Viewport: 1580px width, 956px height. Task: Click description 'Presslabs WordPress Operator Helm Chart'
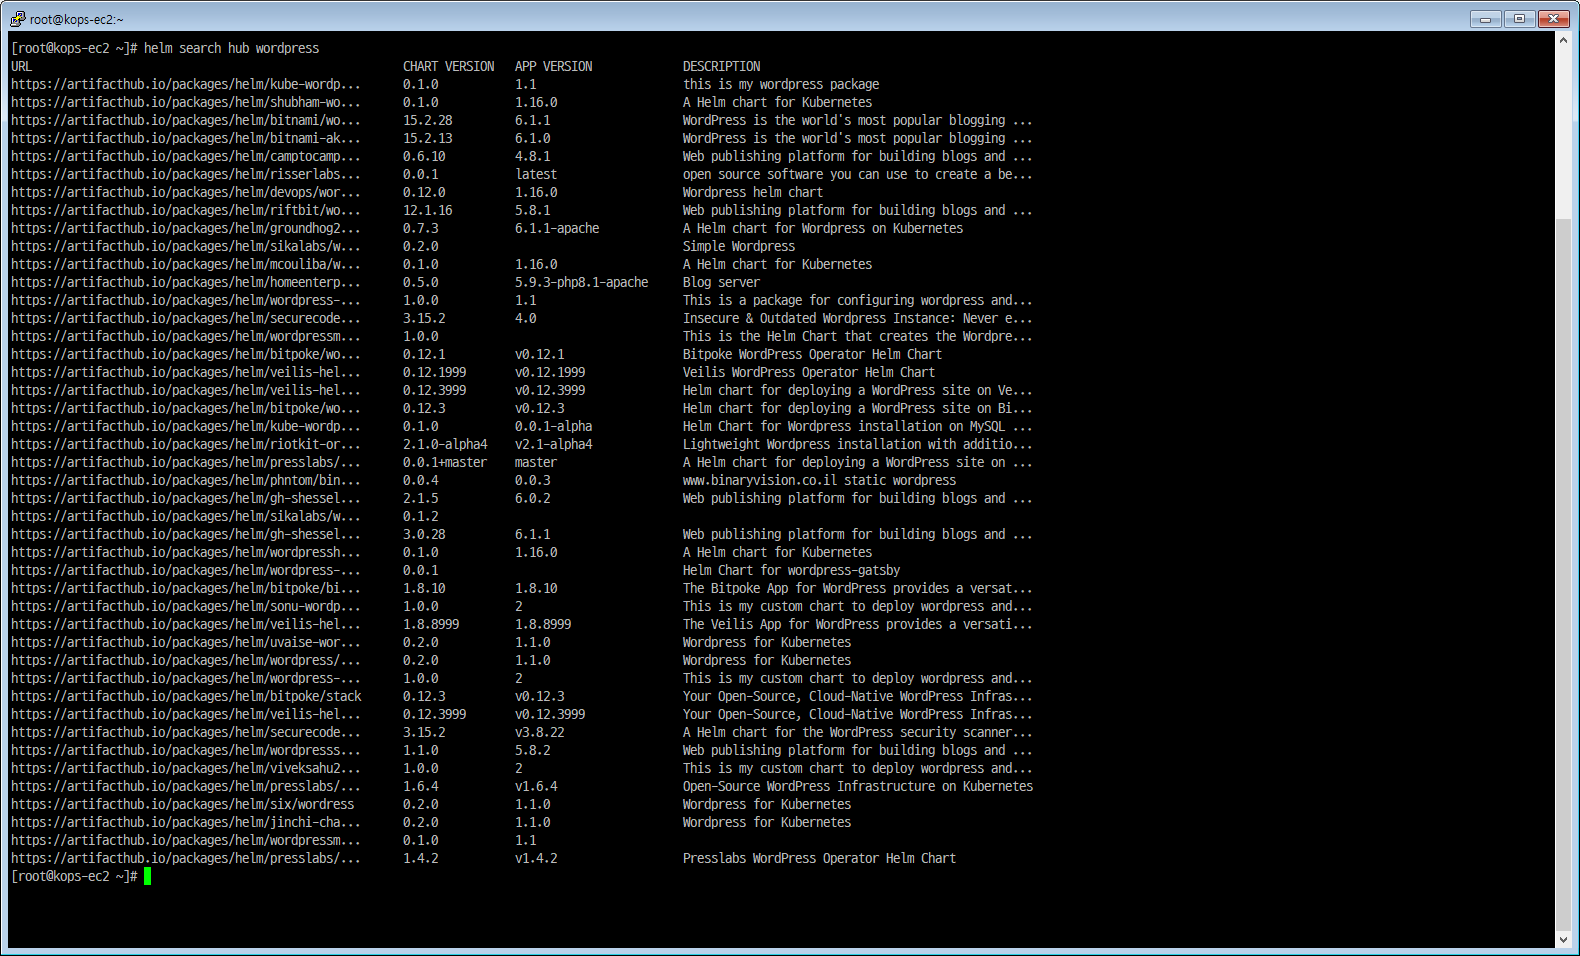[819, 858]
